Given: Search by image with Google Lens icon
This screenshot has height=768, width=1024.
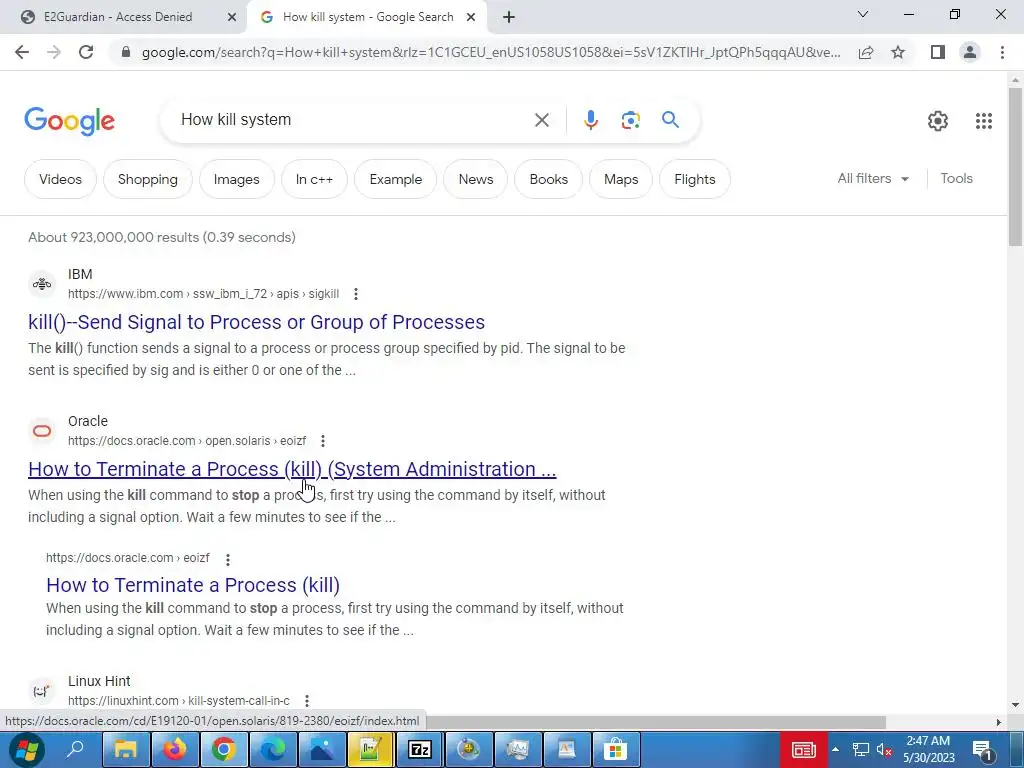Looking at the screenshot, I should click(630, 120).
